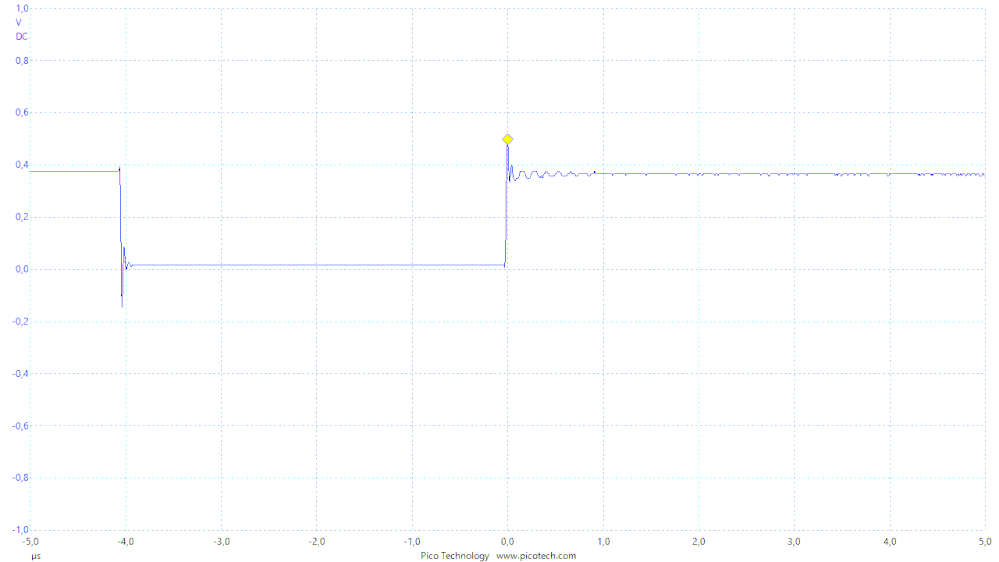999x562 pixels.
Task: Open the www.picotech.com link
Action: (x=536, y=556)
